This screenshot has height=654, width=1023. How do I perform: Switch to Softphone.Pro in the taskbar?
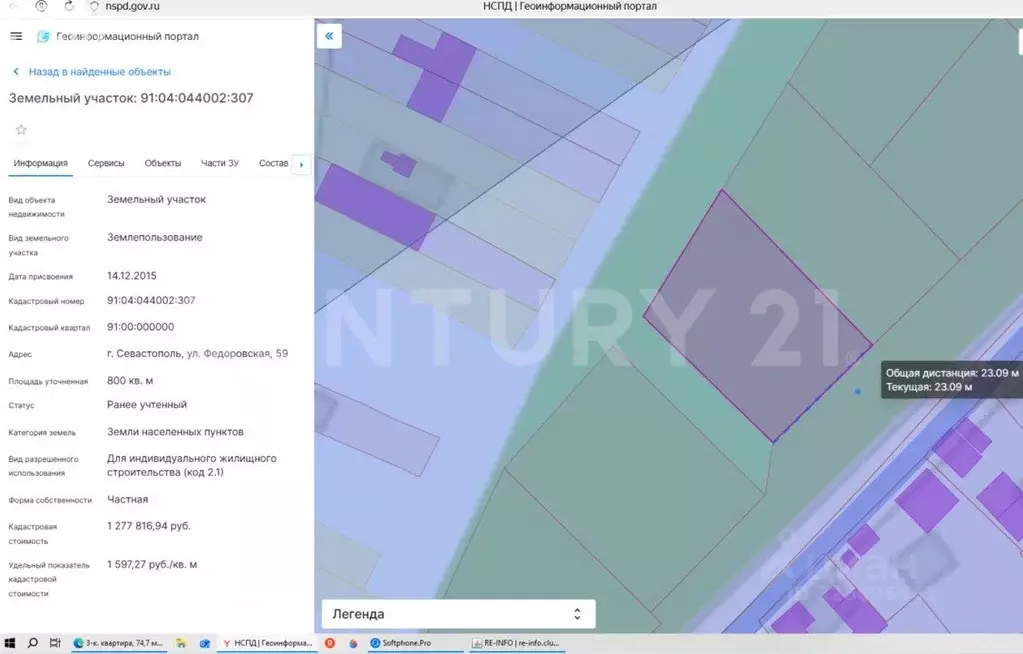pyautogui.click(x=405, y=643)
